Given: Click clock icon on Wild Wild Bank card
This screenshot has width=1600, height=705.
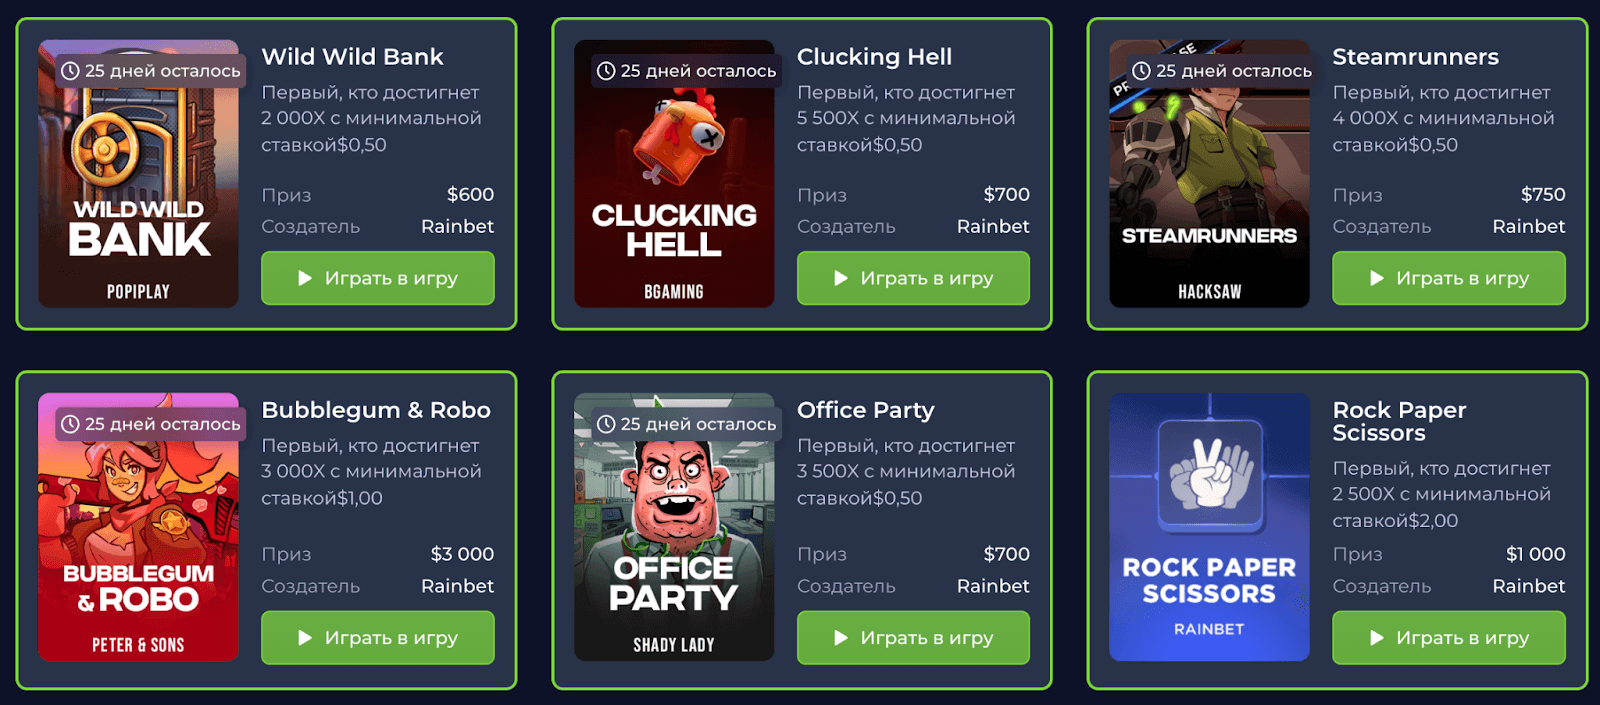Looking at the screenshot, I should (70, 71).
